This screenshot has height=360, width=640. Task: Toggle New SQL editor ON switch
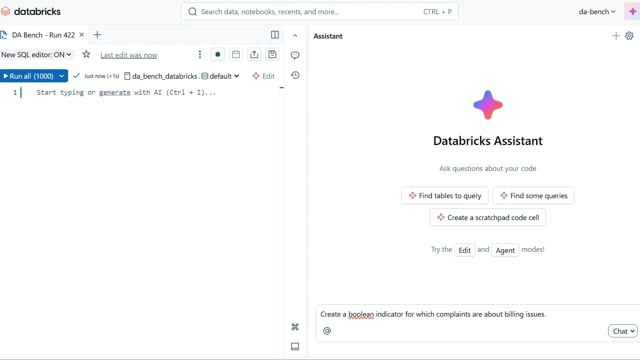coord(37,54)
